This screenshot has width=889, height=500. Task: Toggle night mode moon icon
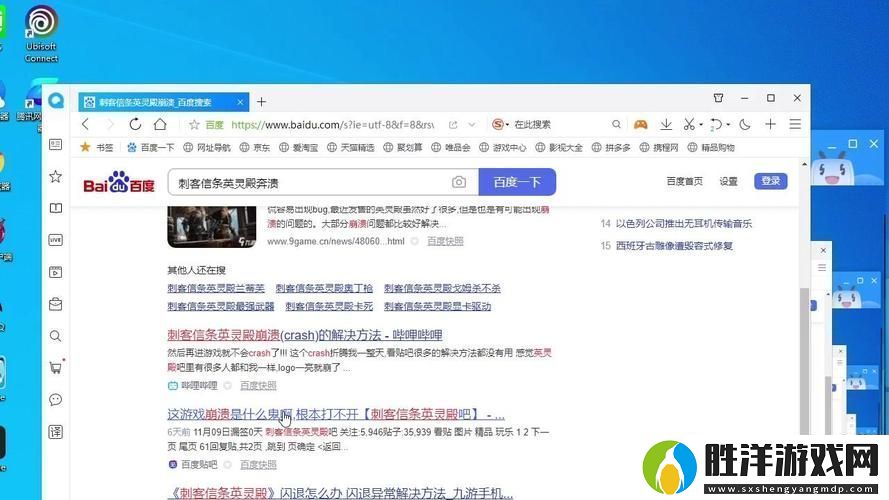click(x=745, y=124)
